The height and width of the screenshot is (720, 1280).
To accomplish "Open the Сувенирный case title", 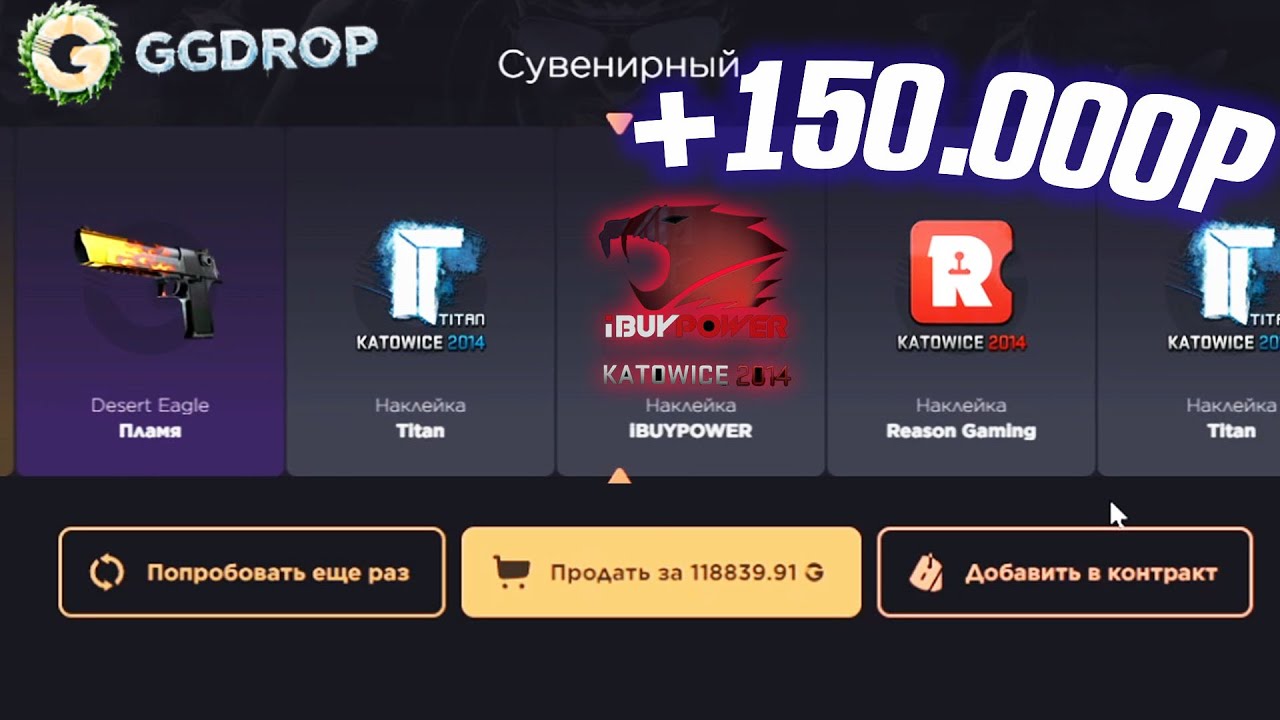I will [618, 66].
